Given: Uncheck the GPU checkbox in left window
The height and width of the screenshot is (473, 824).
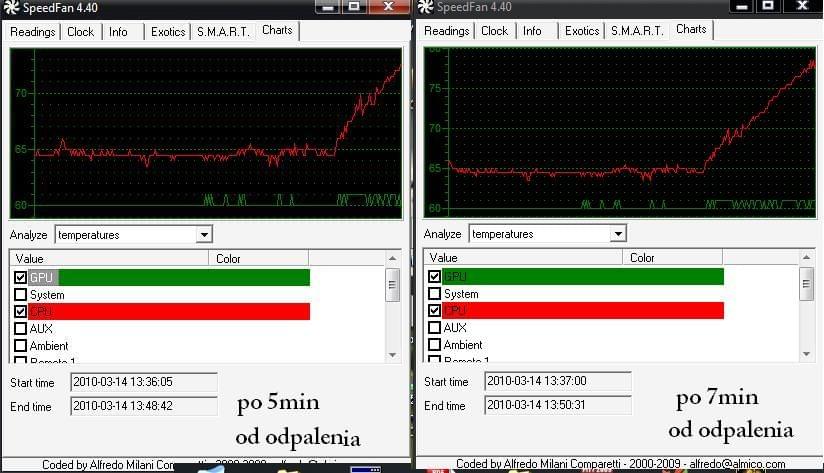Looking at the screenshot, I should click(20, 277).
